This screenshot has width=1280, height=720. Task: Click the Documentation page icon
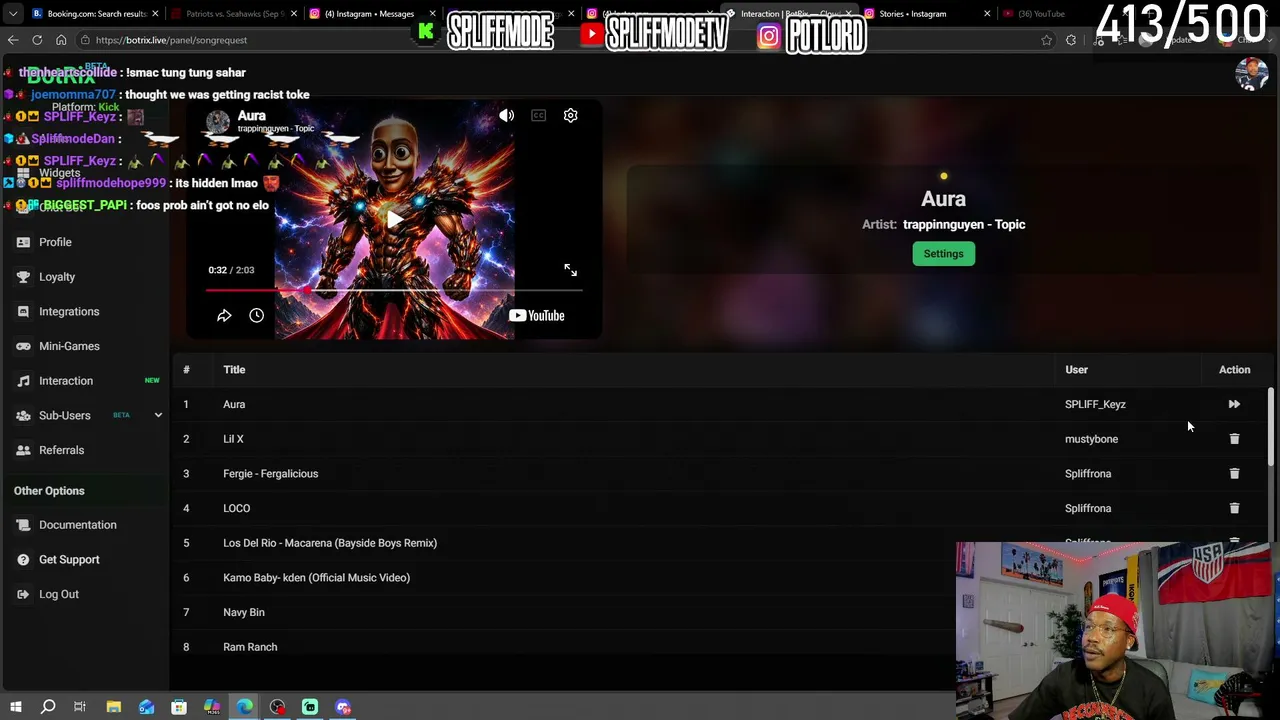coord(23,525)
